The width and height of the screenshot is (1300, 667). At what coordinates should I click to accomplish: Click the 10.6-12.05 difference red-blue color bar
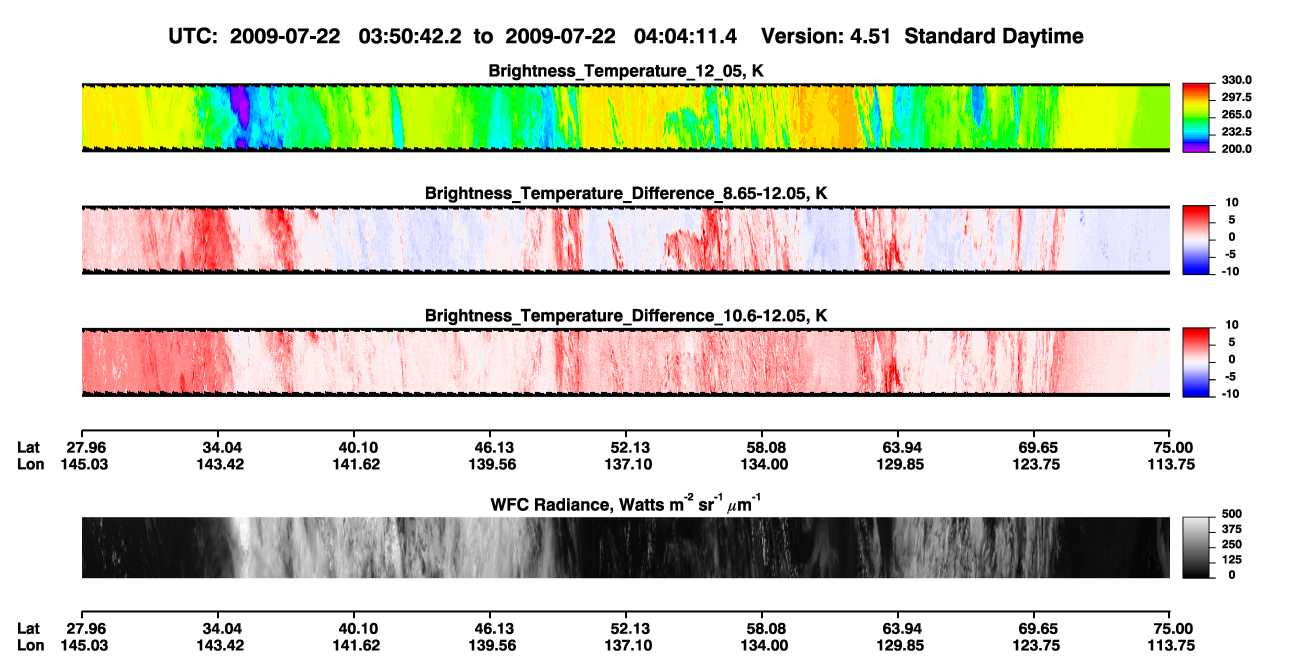pos(1196,360)
